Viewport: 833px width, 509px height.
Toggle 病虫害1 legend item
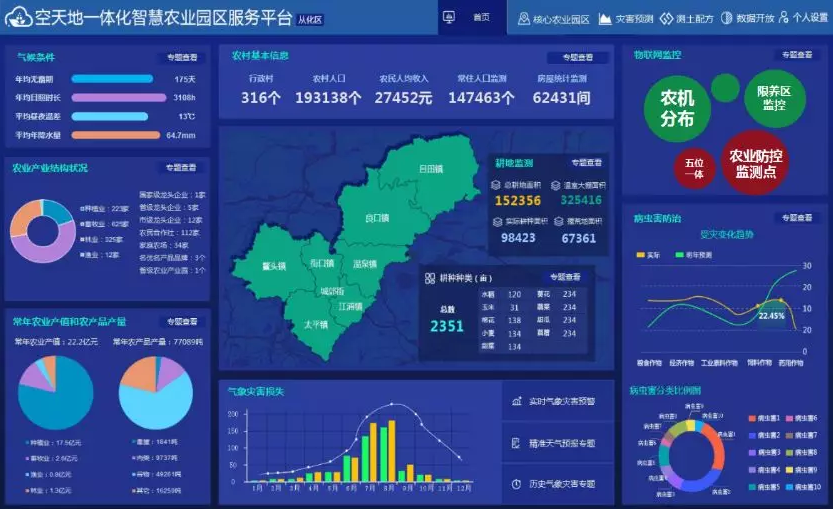click(x=753, y=418)
